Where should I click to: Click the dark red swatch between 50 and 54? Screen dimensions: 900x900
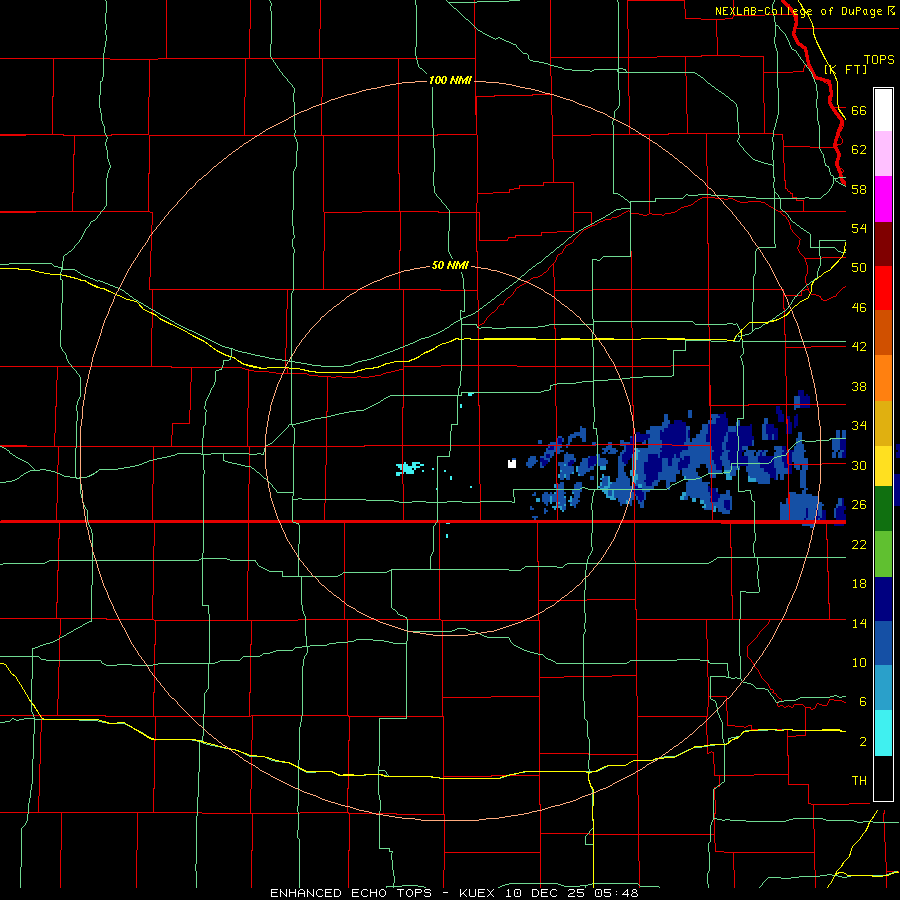pyautogui.click(x=883, y=244)
